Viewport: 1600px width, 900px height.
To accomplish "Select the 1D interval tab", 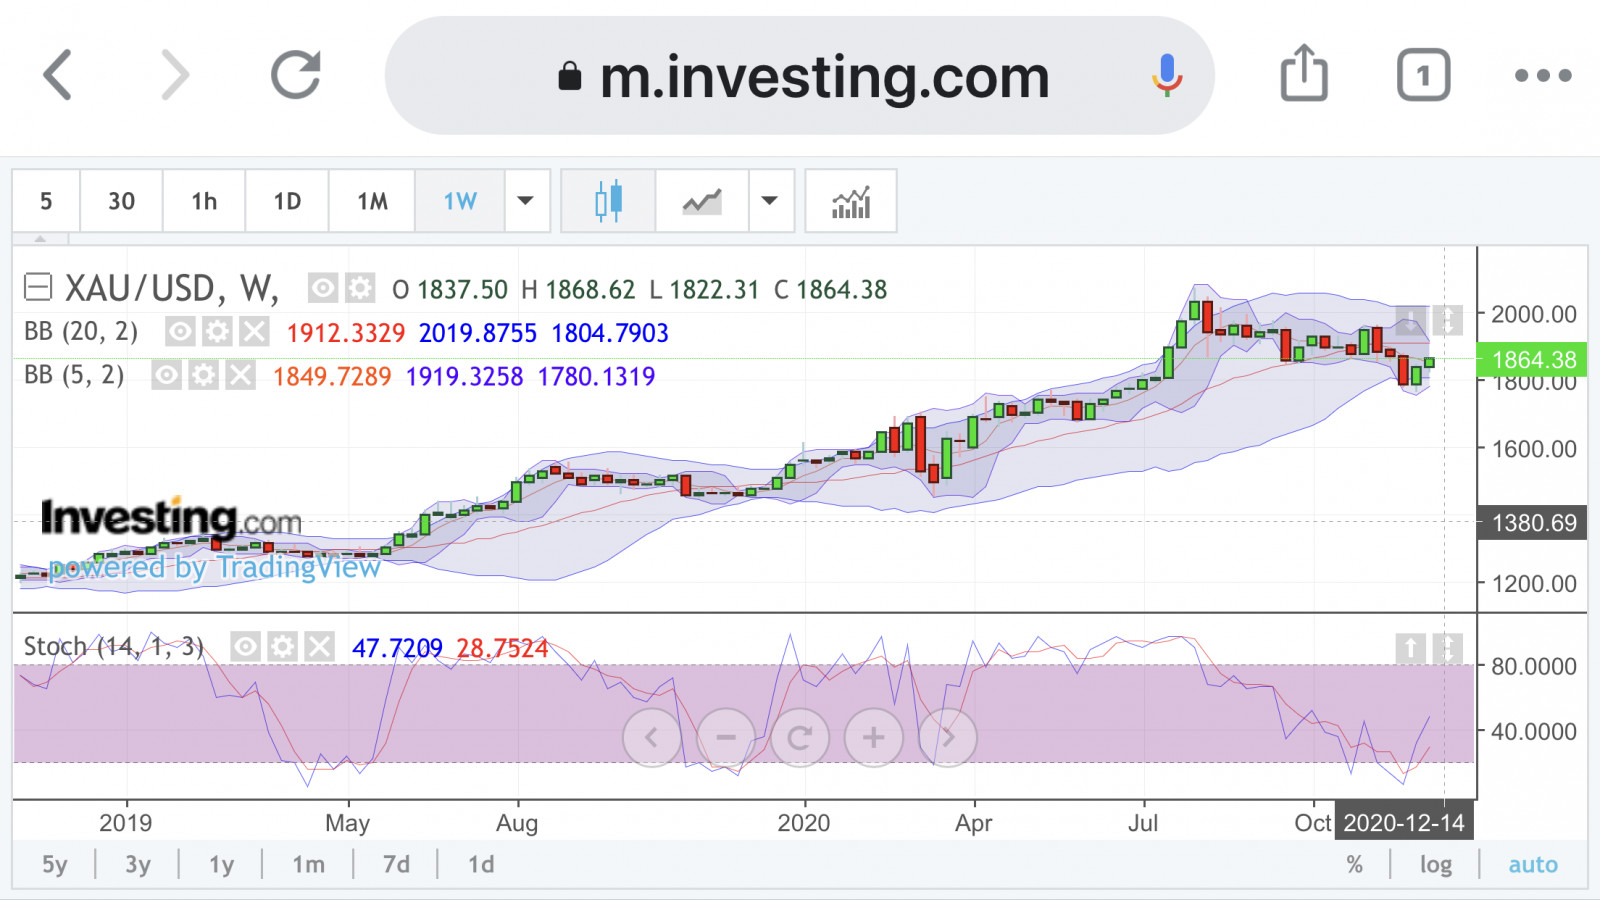I will (287, 201).
